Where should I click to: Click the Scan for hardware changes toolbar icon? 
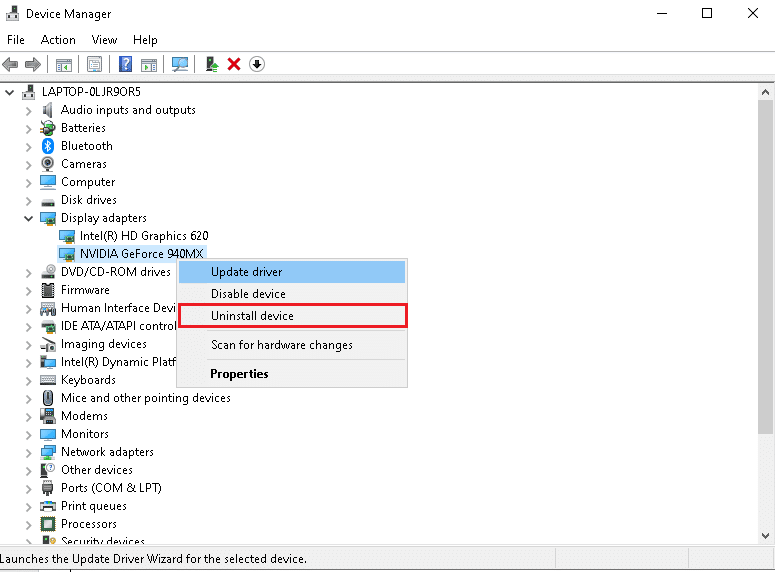tap(180, 64)
